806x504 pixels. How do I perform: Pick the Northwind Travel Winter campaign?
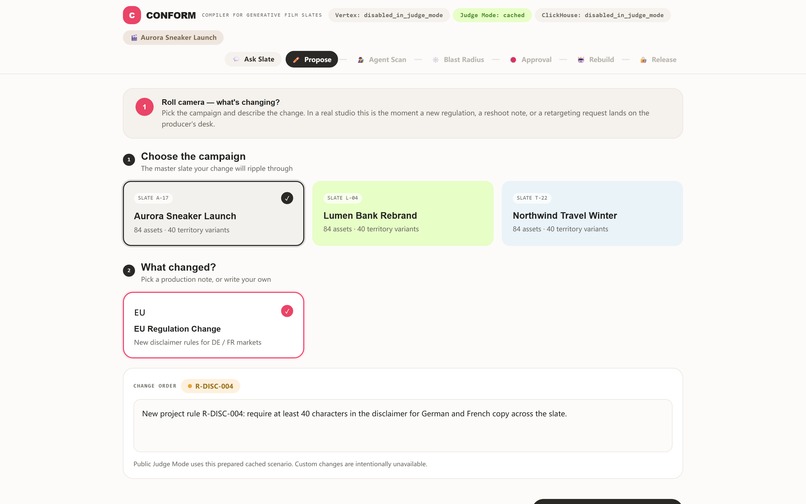(x=592, y=213)
